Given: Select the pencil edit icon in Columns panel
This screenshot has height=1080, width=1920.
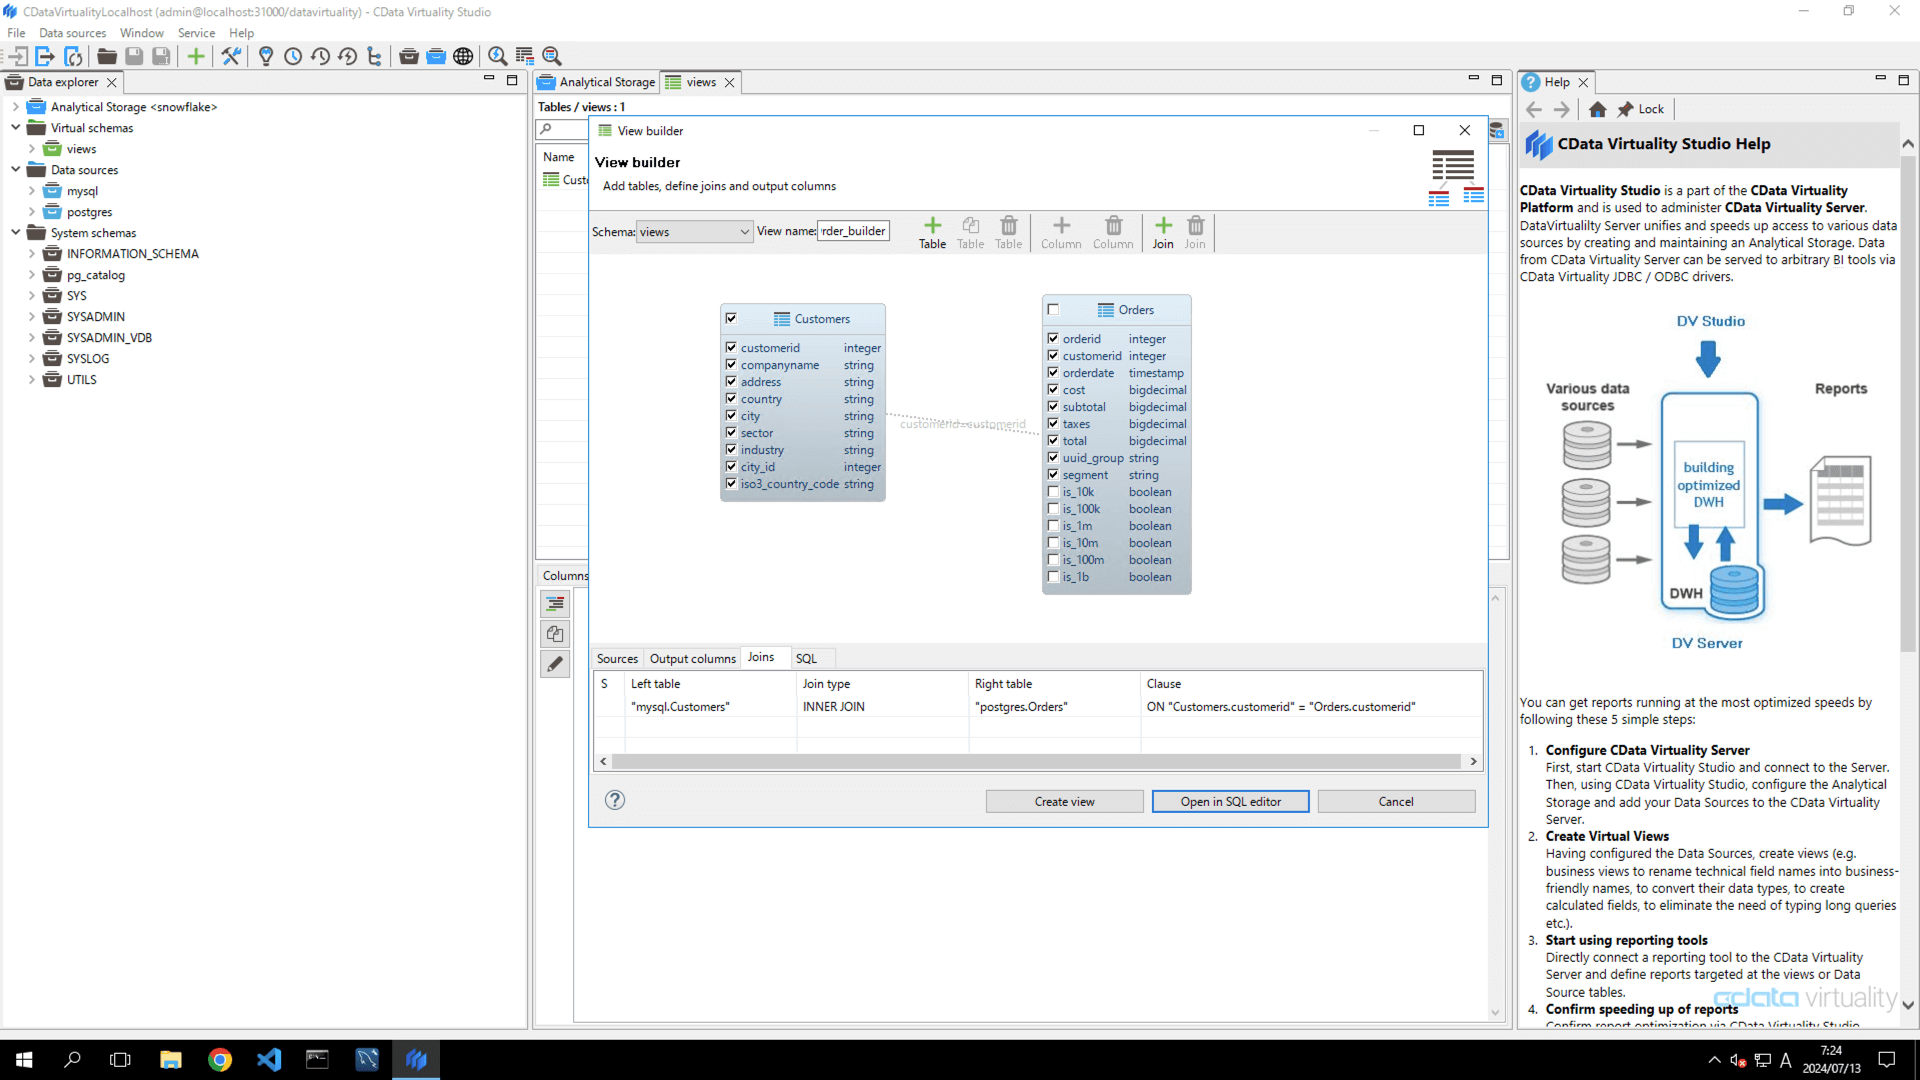Looking at the screenshot, I should (x=556, y=663).
